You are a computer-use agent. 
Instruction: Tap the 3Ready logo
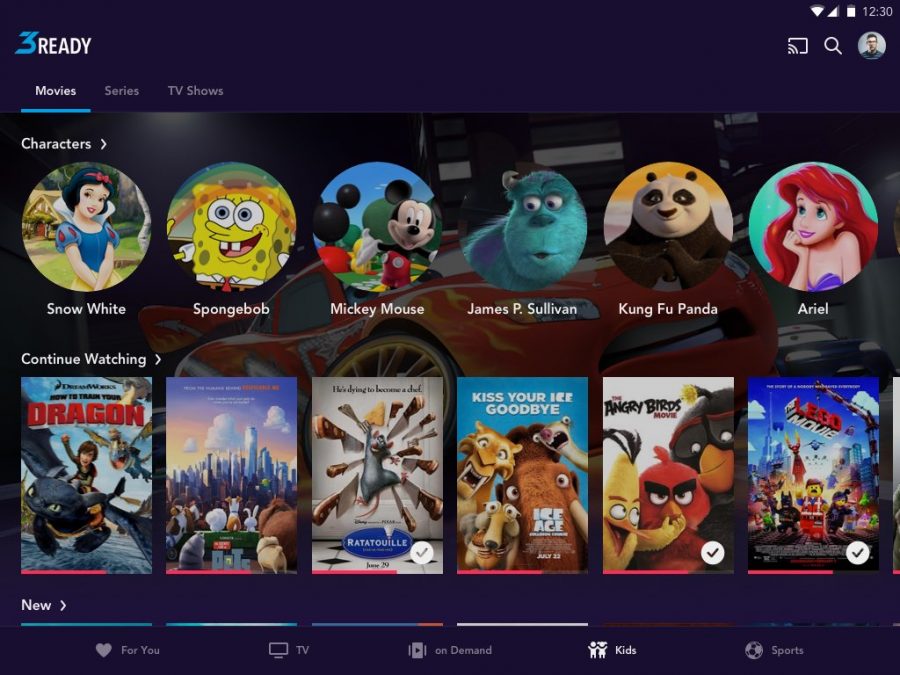tap(53, 44)
